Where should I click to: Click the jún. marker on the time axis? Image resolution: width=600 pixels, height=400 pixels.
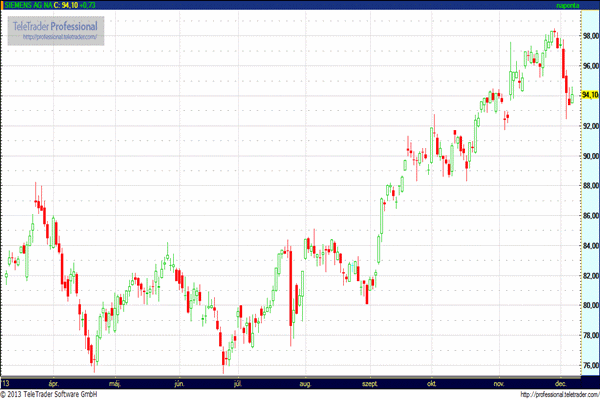[179, 384]
